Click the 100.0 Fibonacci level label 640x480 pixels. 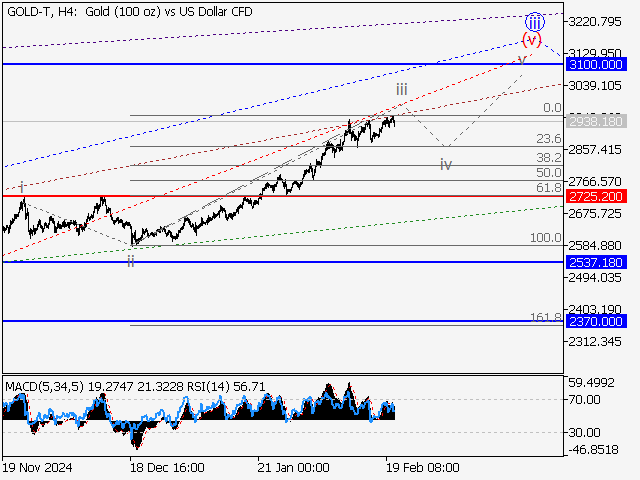546,238
